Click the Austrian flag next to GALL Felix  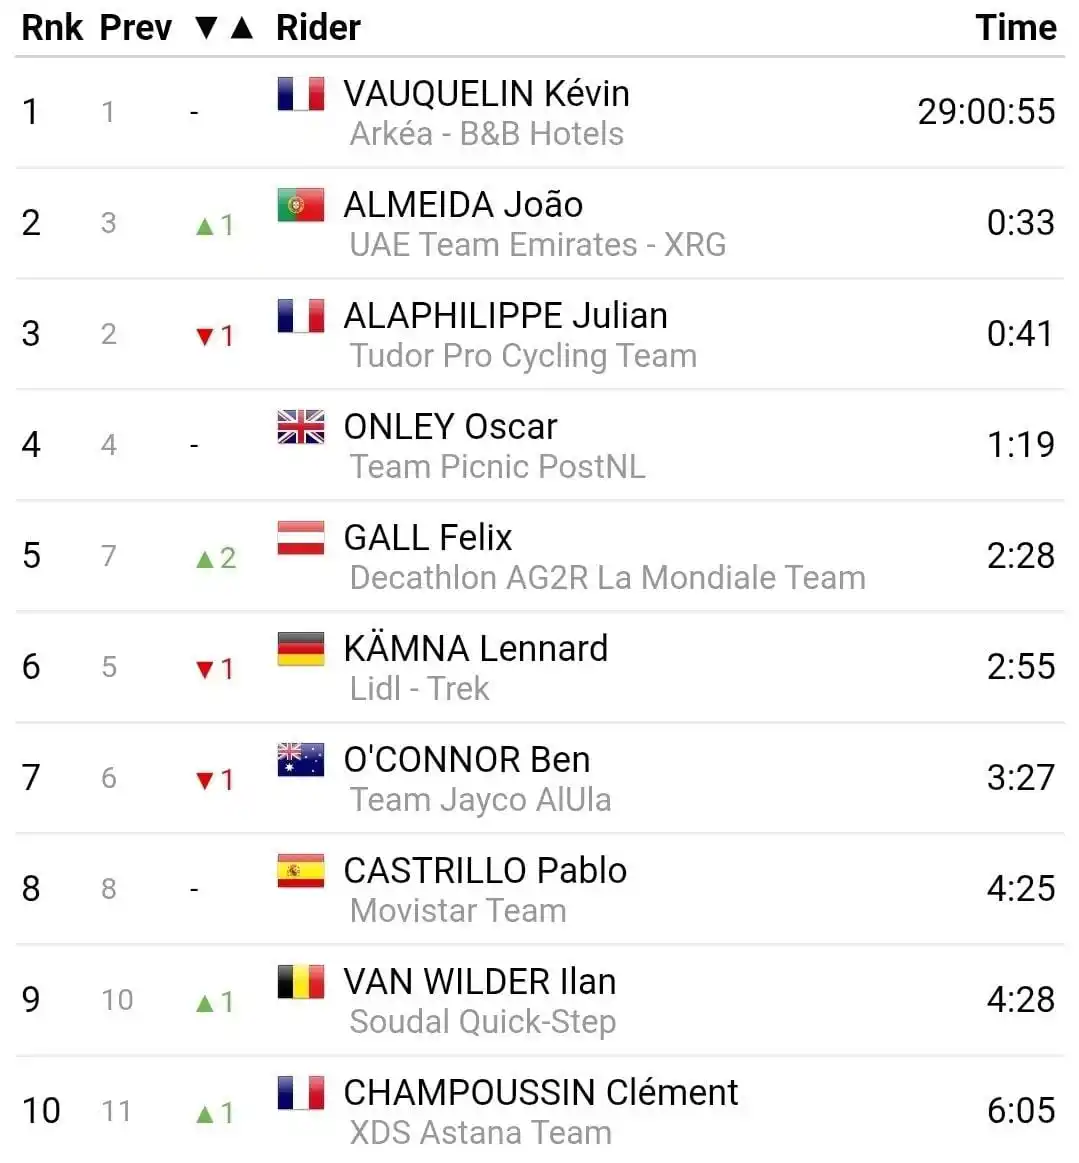point(300,538)
